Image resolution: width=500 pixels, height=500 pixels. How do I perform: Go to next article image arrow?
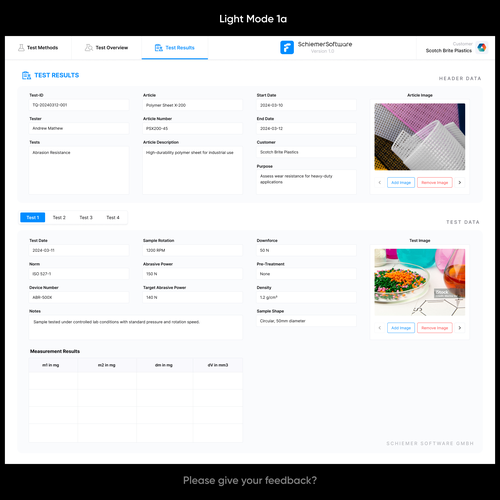(460, 183)
